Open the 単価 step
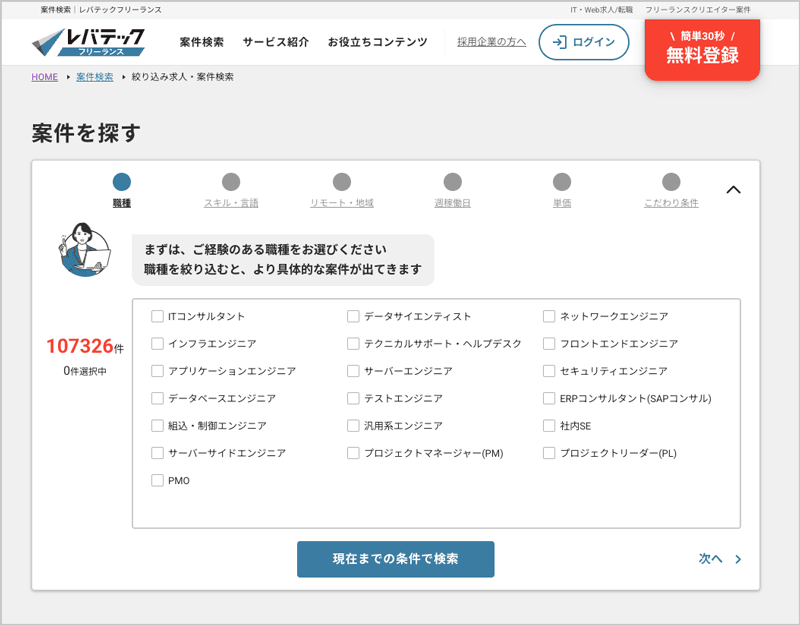The width and height of the screenshot is (800, 625). pyautogui.click(x=561, y=183)
